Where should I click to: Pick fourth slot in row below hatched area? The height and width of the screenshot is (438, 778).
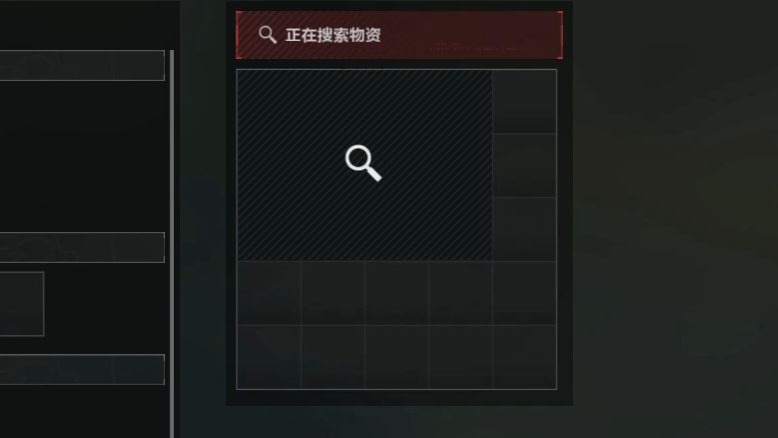tap(460, 293)
